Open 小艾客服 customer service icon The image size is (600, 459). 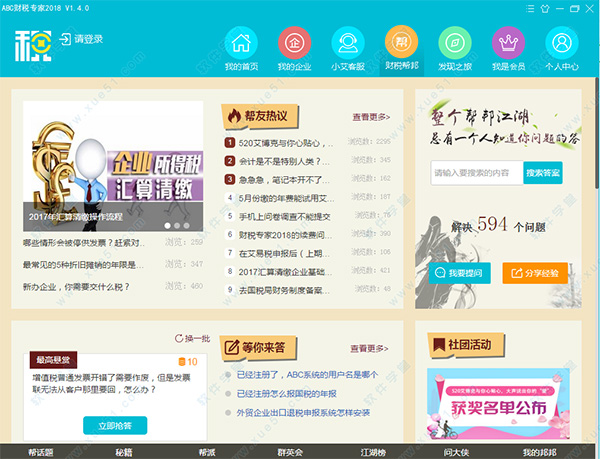tap(348, 43)
